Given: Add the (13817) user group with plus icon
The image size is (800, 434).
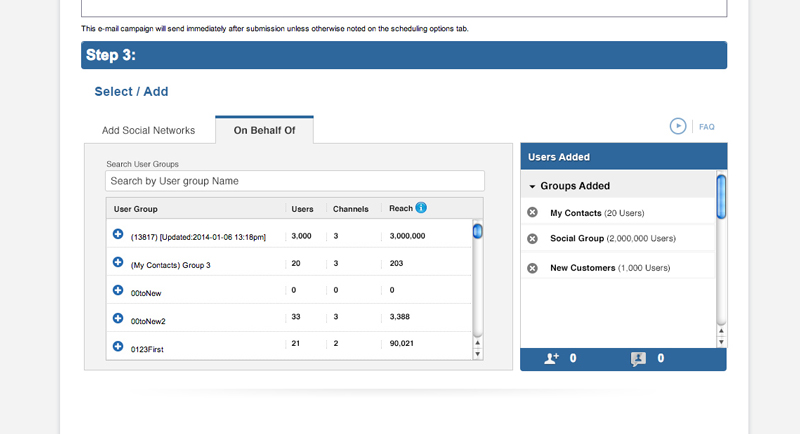Looking at the screenshot, I should [x=118, y=234].
